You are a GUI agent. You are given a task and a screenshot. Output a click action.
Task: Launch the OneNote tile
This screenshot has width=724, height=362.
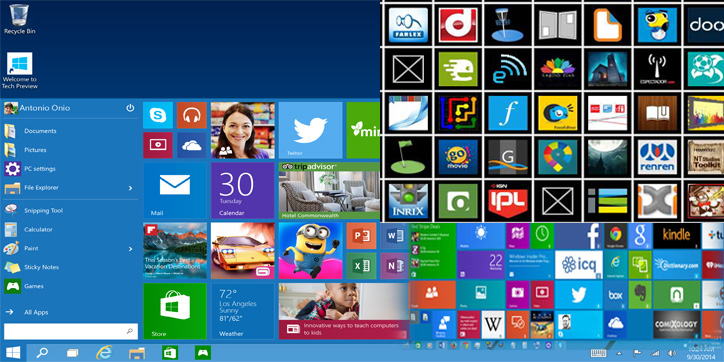(x=395, y=266)
